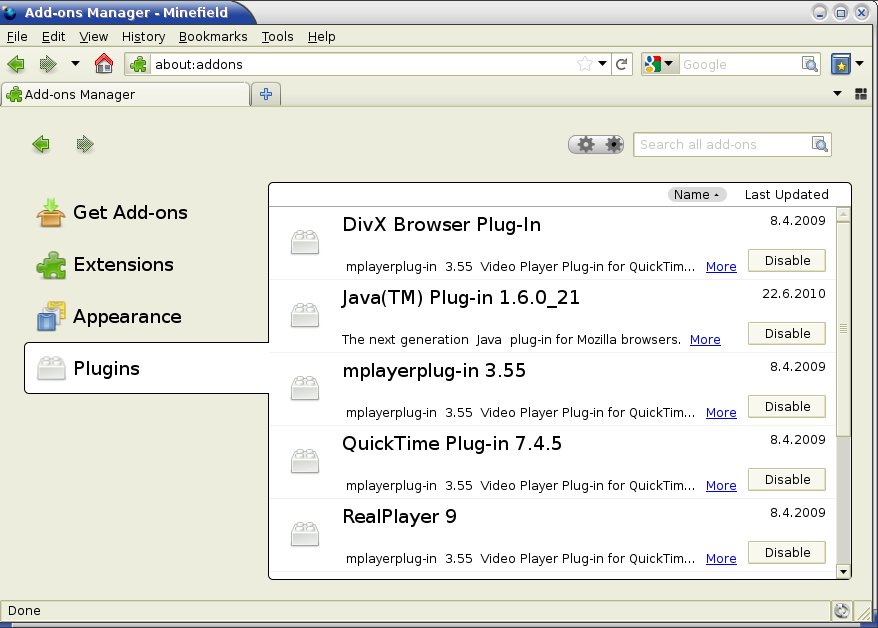Sort plugins by Name
The image size is (878, 628).
[697, 194]
